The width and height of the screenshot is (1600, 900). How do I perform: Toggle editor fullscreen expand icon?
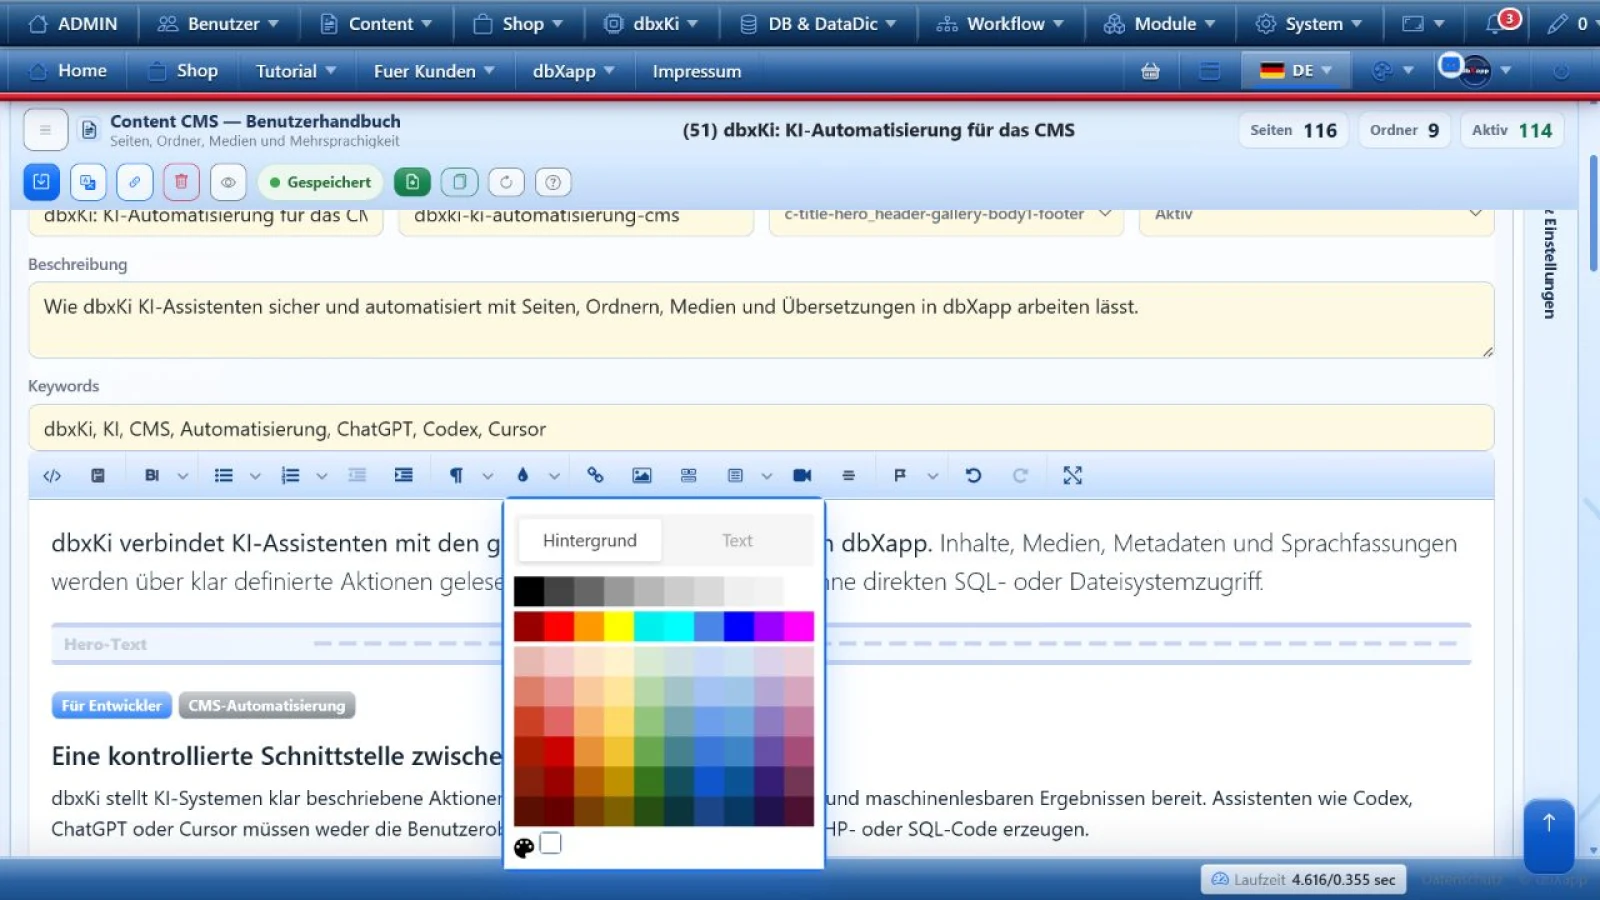pyautogui.click(x=1073, y=476)
